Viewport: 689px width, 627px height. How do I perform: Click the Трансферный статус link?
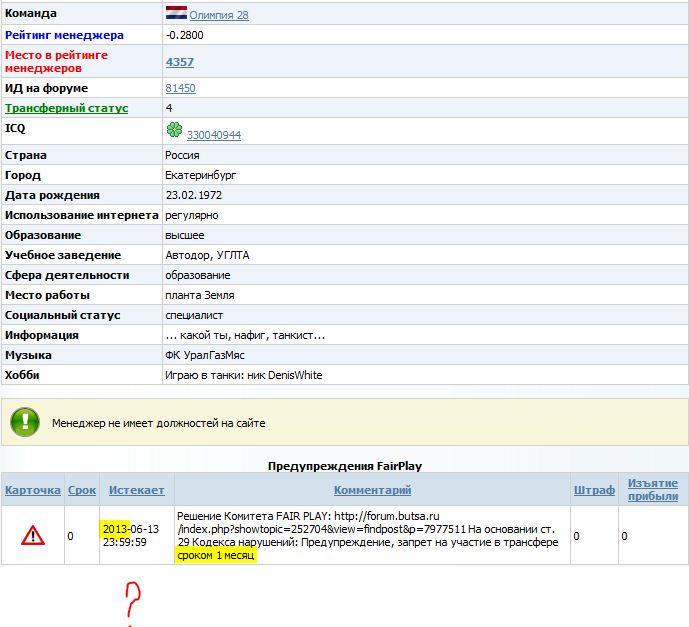[67, 108]
